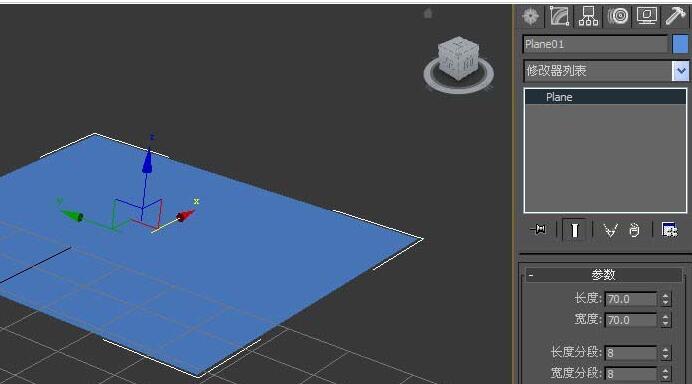692x384 pixels.
Task: Open Configure Modifier Sets icon
Action: click(x=669, y=230)
